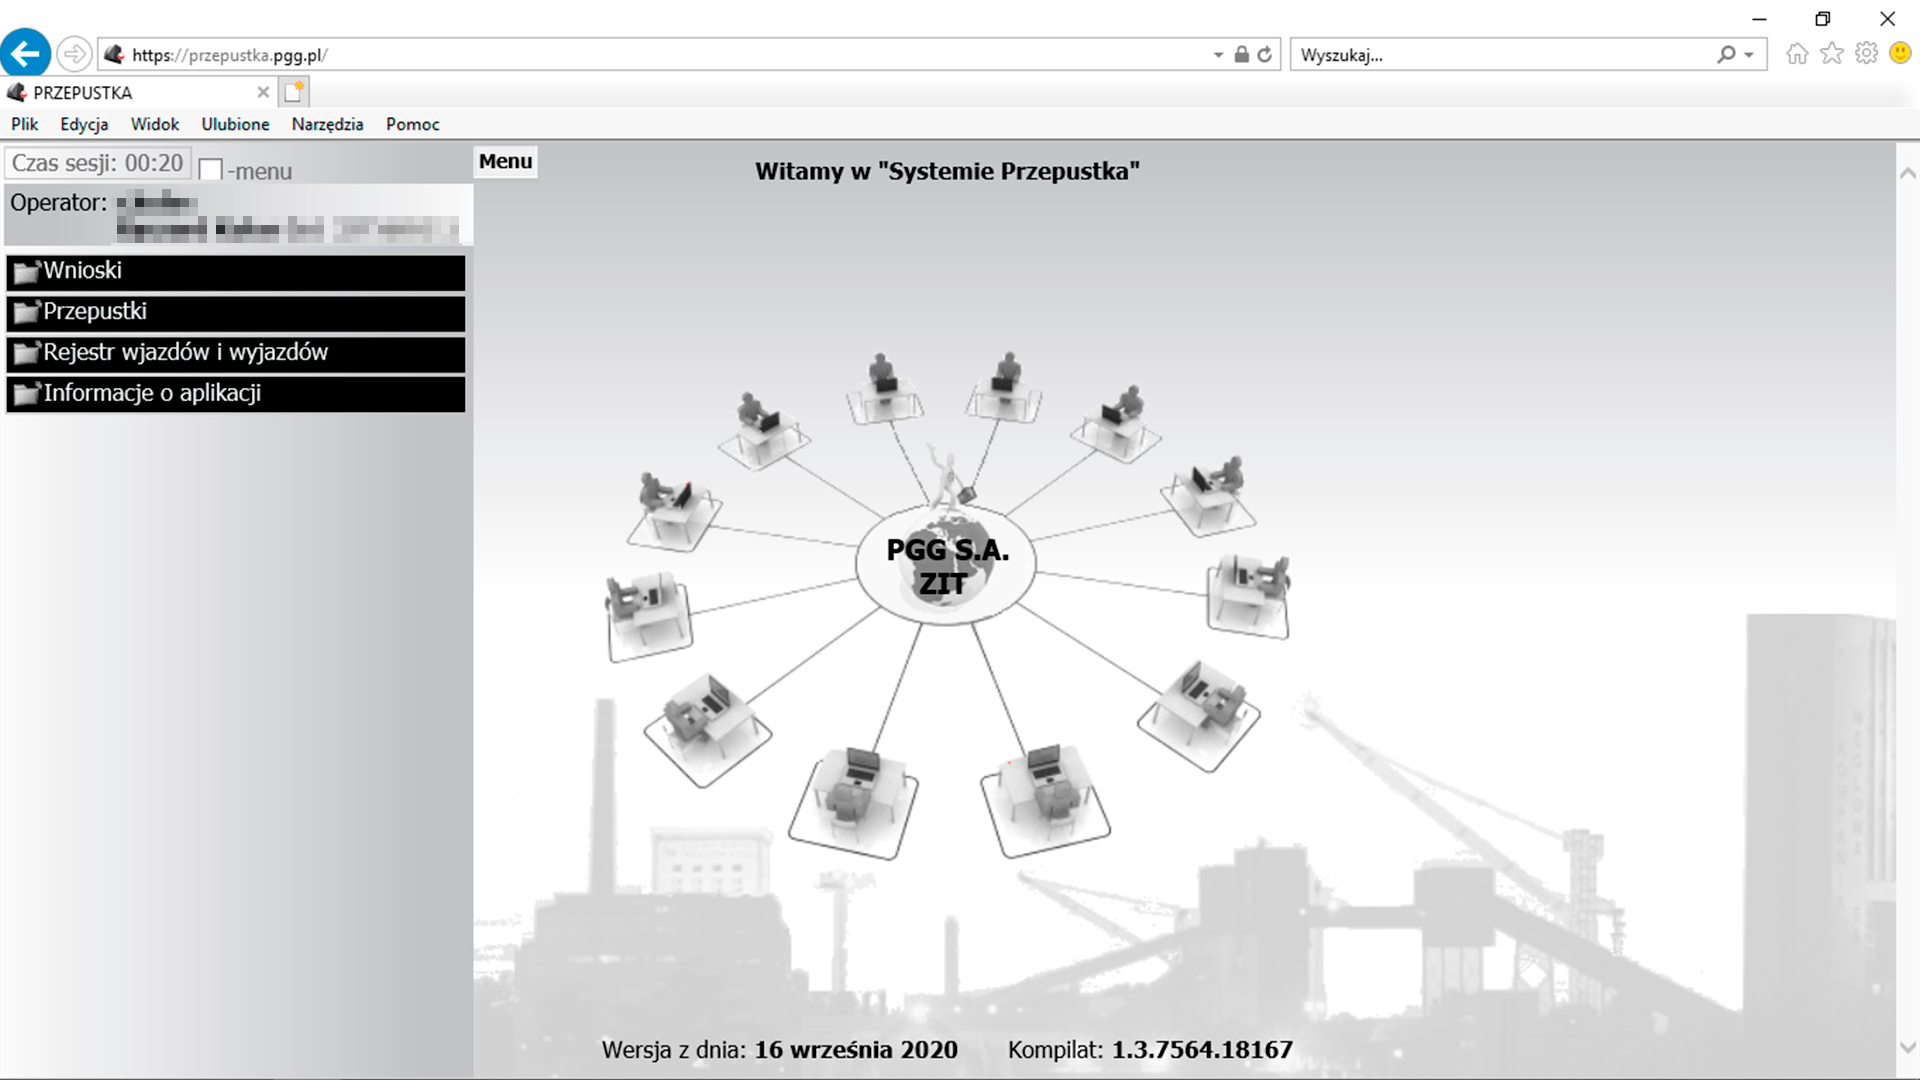Click the security lock icon
Screen dimensions: 1920x1080
pos(1241,55)
